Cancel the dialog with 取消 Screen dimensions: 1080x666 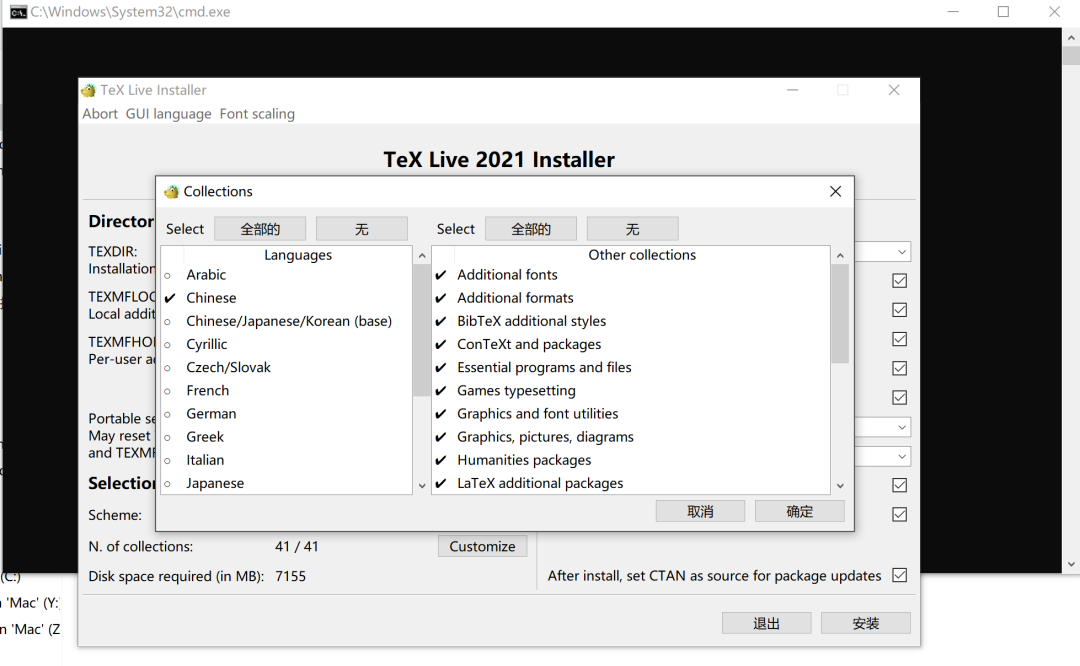[700, 511]
